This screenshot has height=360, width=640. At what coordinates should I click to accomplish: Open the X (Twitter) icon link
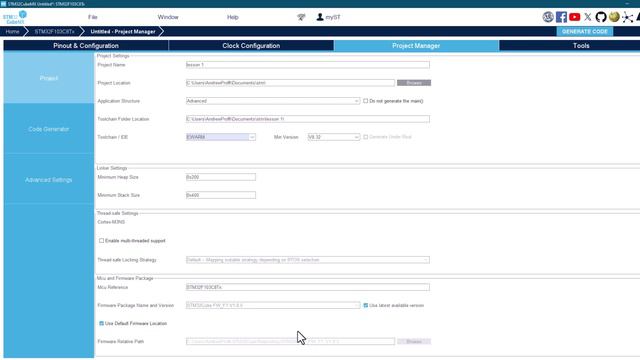point(588,17)
